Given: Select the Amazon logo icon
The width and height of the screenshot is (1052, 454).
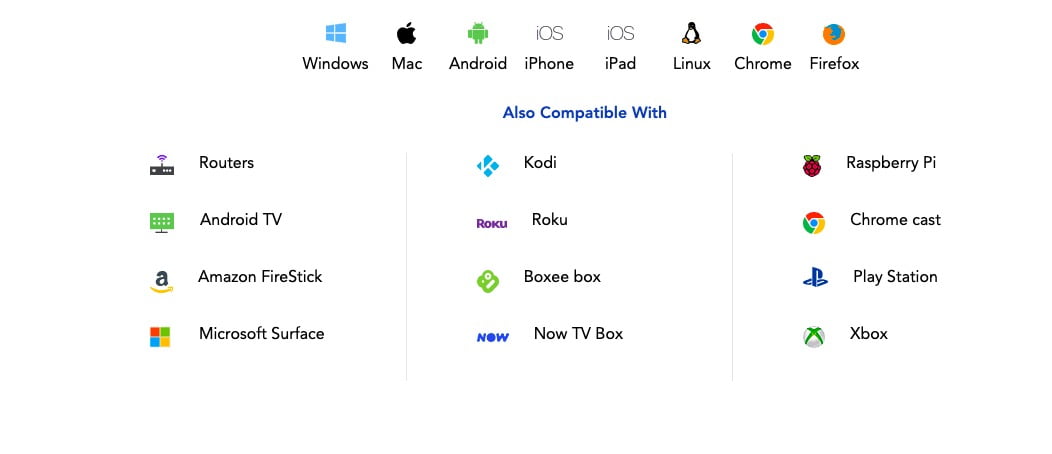Looking at the screenshot, I should point(161,281).
